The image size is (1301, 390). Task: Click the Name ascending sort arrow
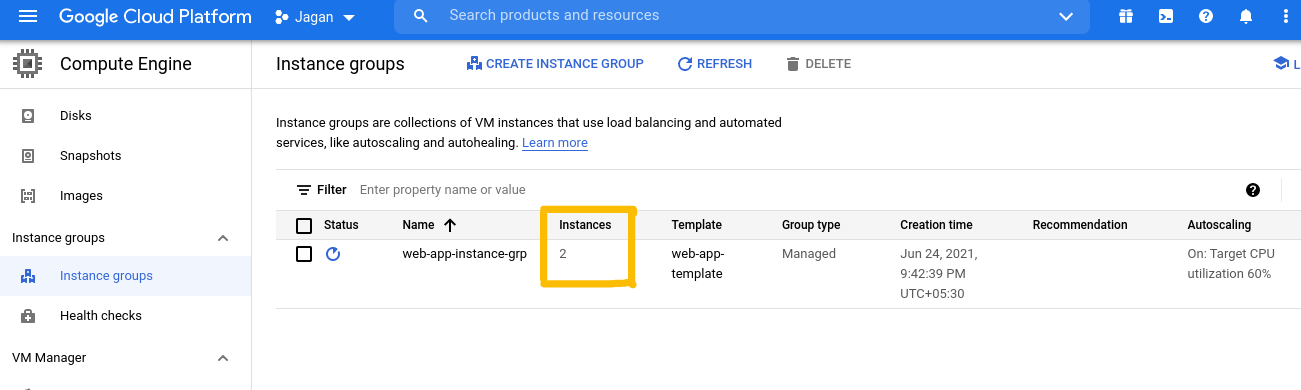449,225
